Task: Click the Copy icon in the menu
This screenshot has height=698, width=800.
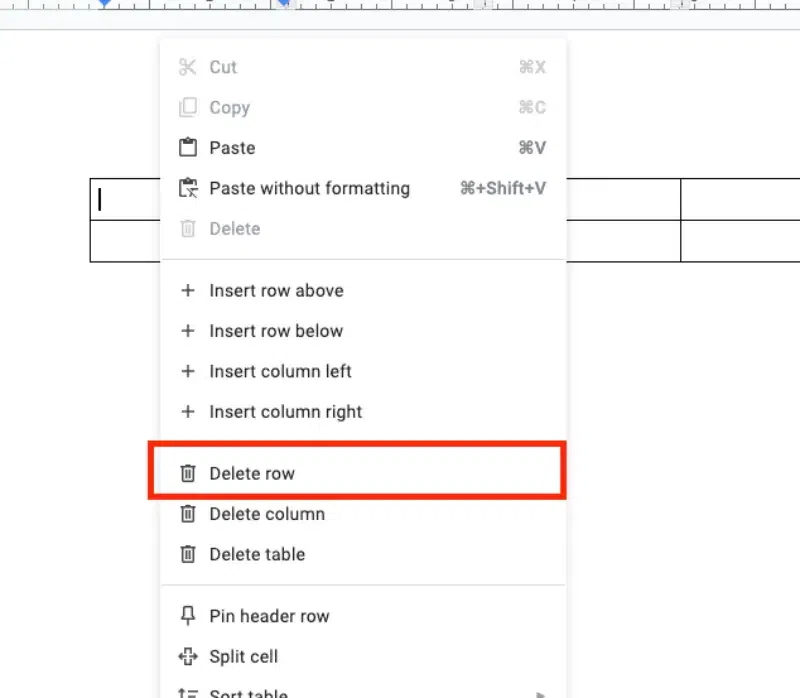Action: click(x=187, y=108)
